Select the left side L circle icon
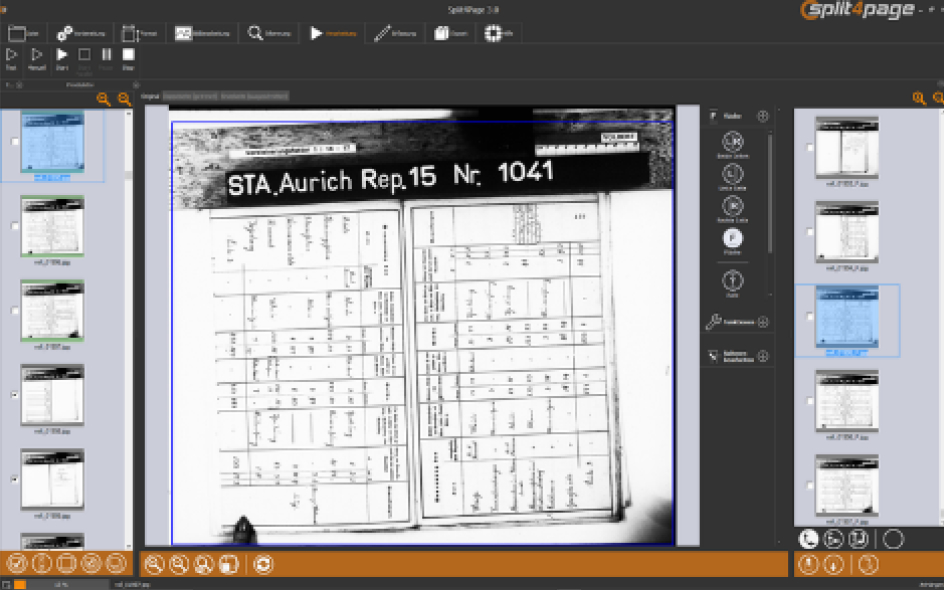Viewport: 944px width, 590px height. click(x=733, y=174)
